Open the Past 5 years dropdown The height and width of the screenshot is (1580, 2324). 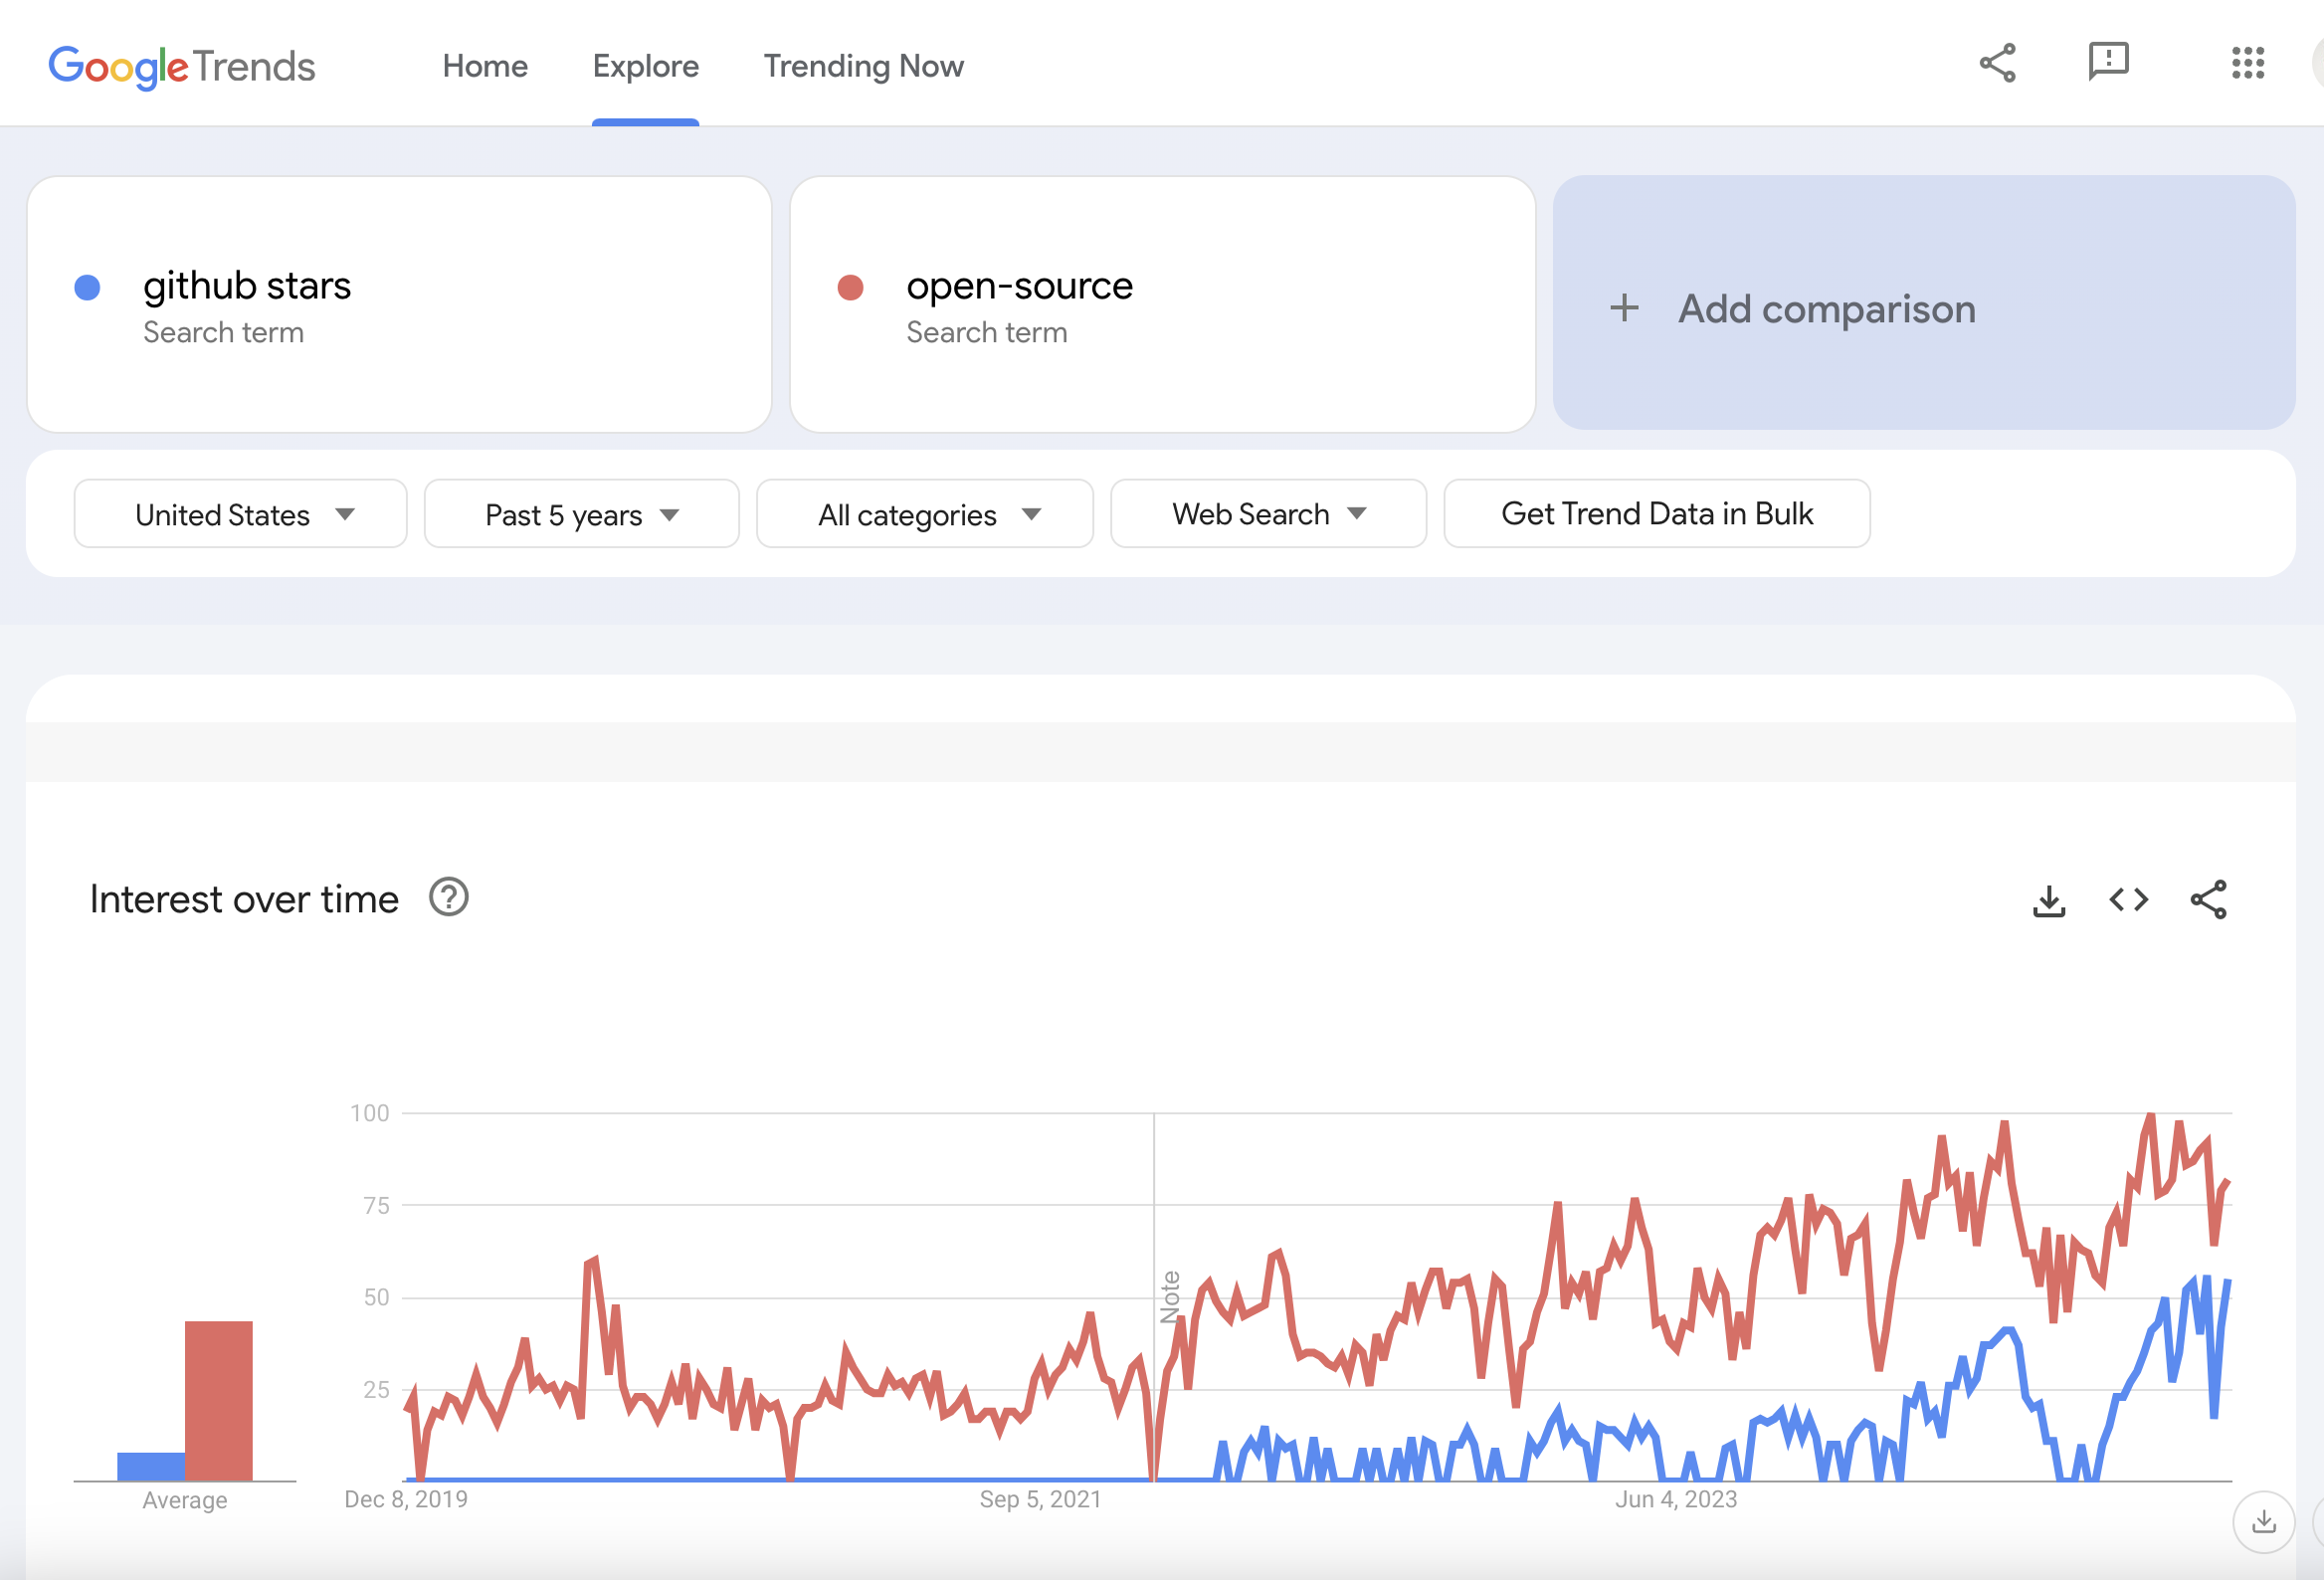click(581, 514)
